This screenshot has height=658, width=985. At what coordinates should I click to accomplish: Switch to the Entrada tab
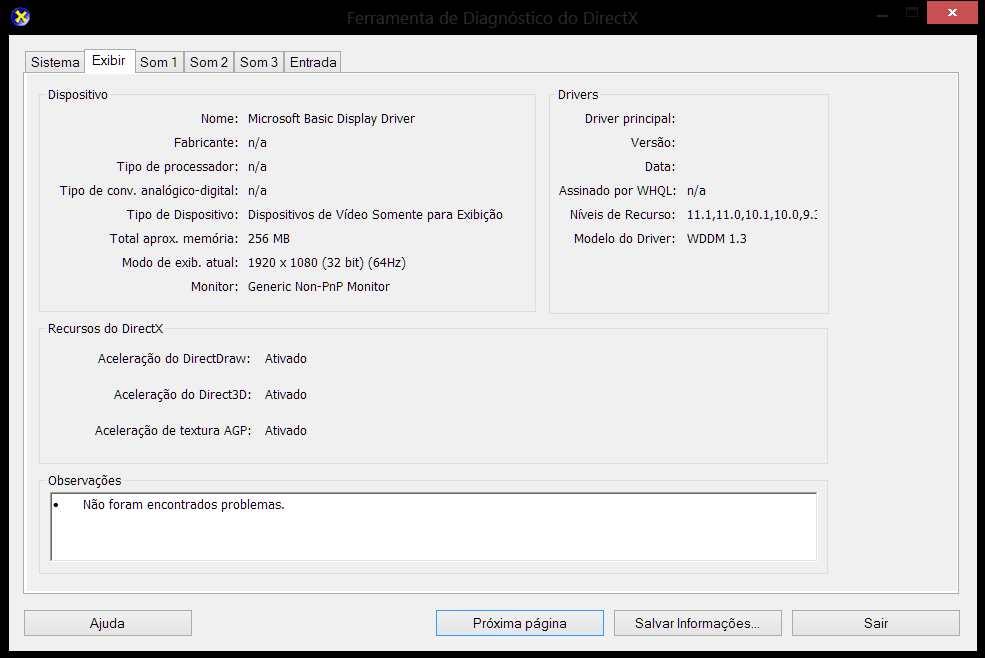(x=313, y=62)
